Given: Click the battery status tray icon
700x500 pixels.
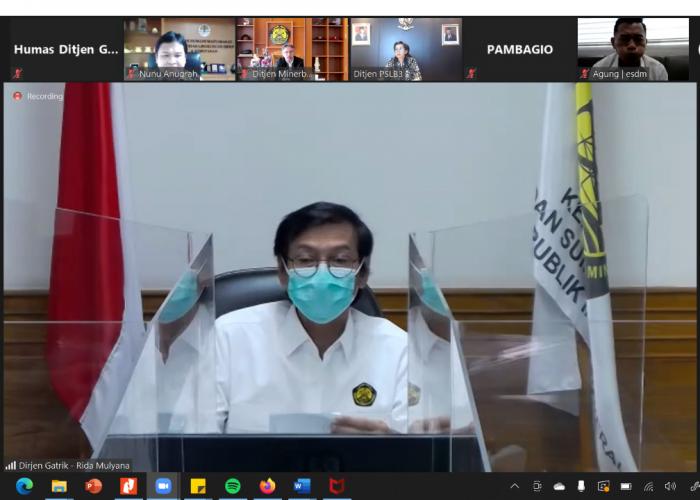Looking at the screenshot, I should tap(626, 486).
